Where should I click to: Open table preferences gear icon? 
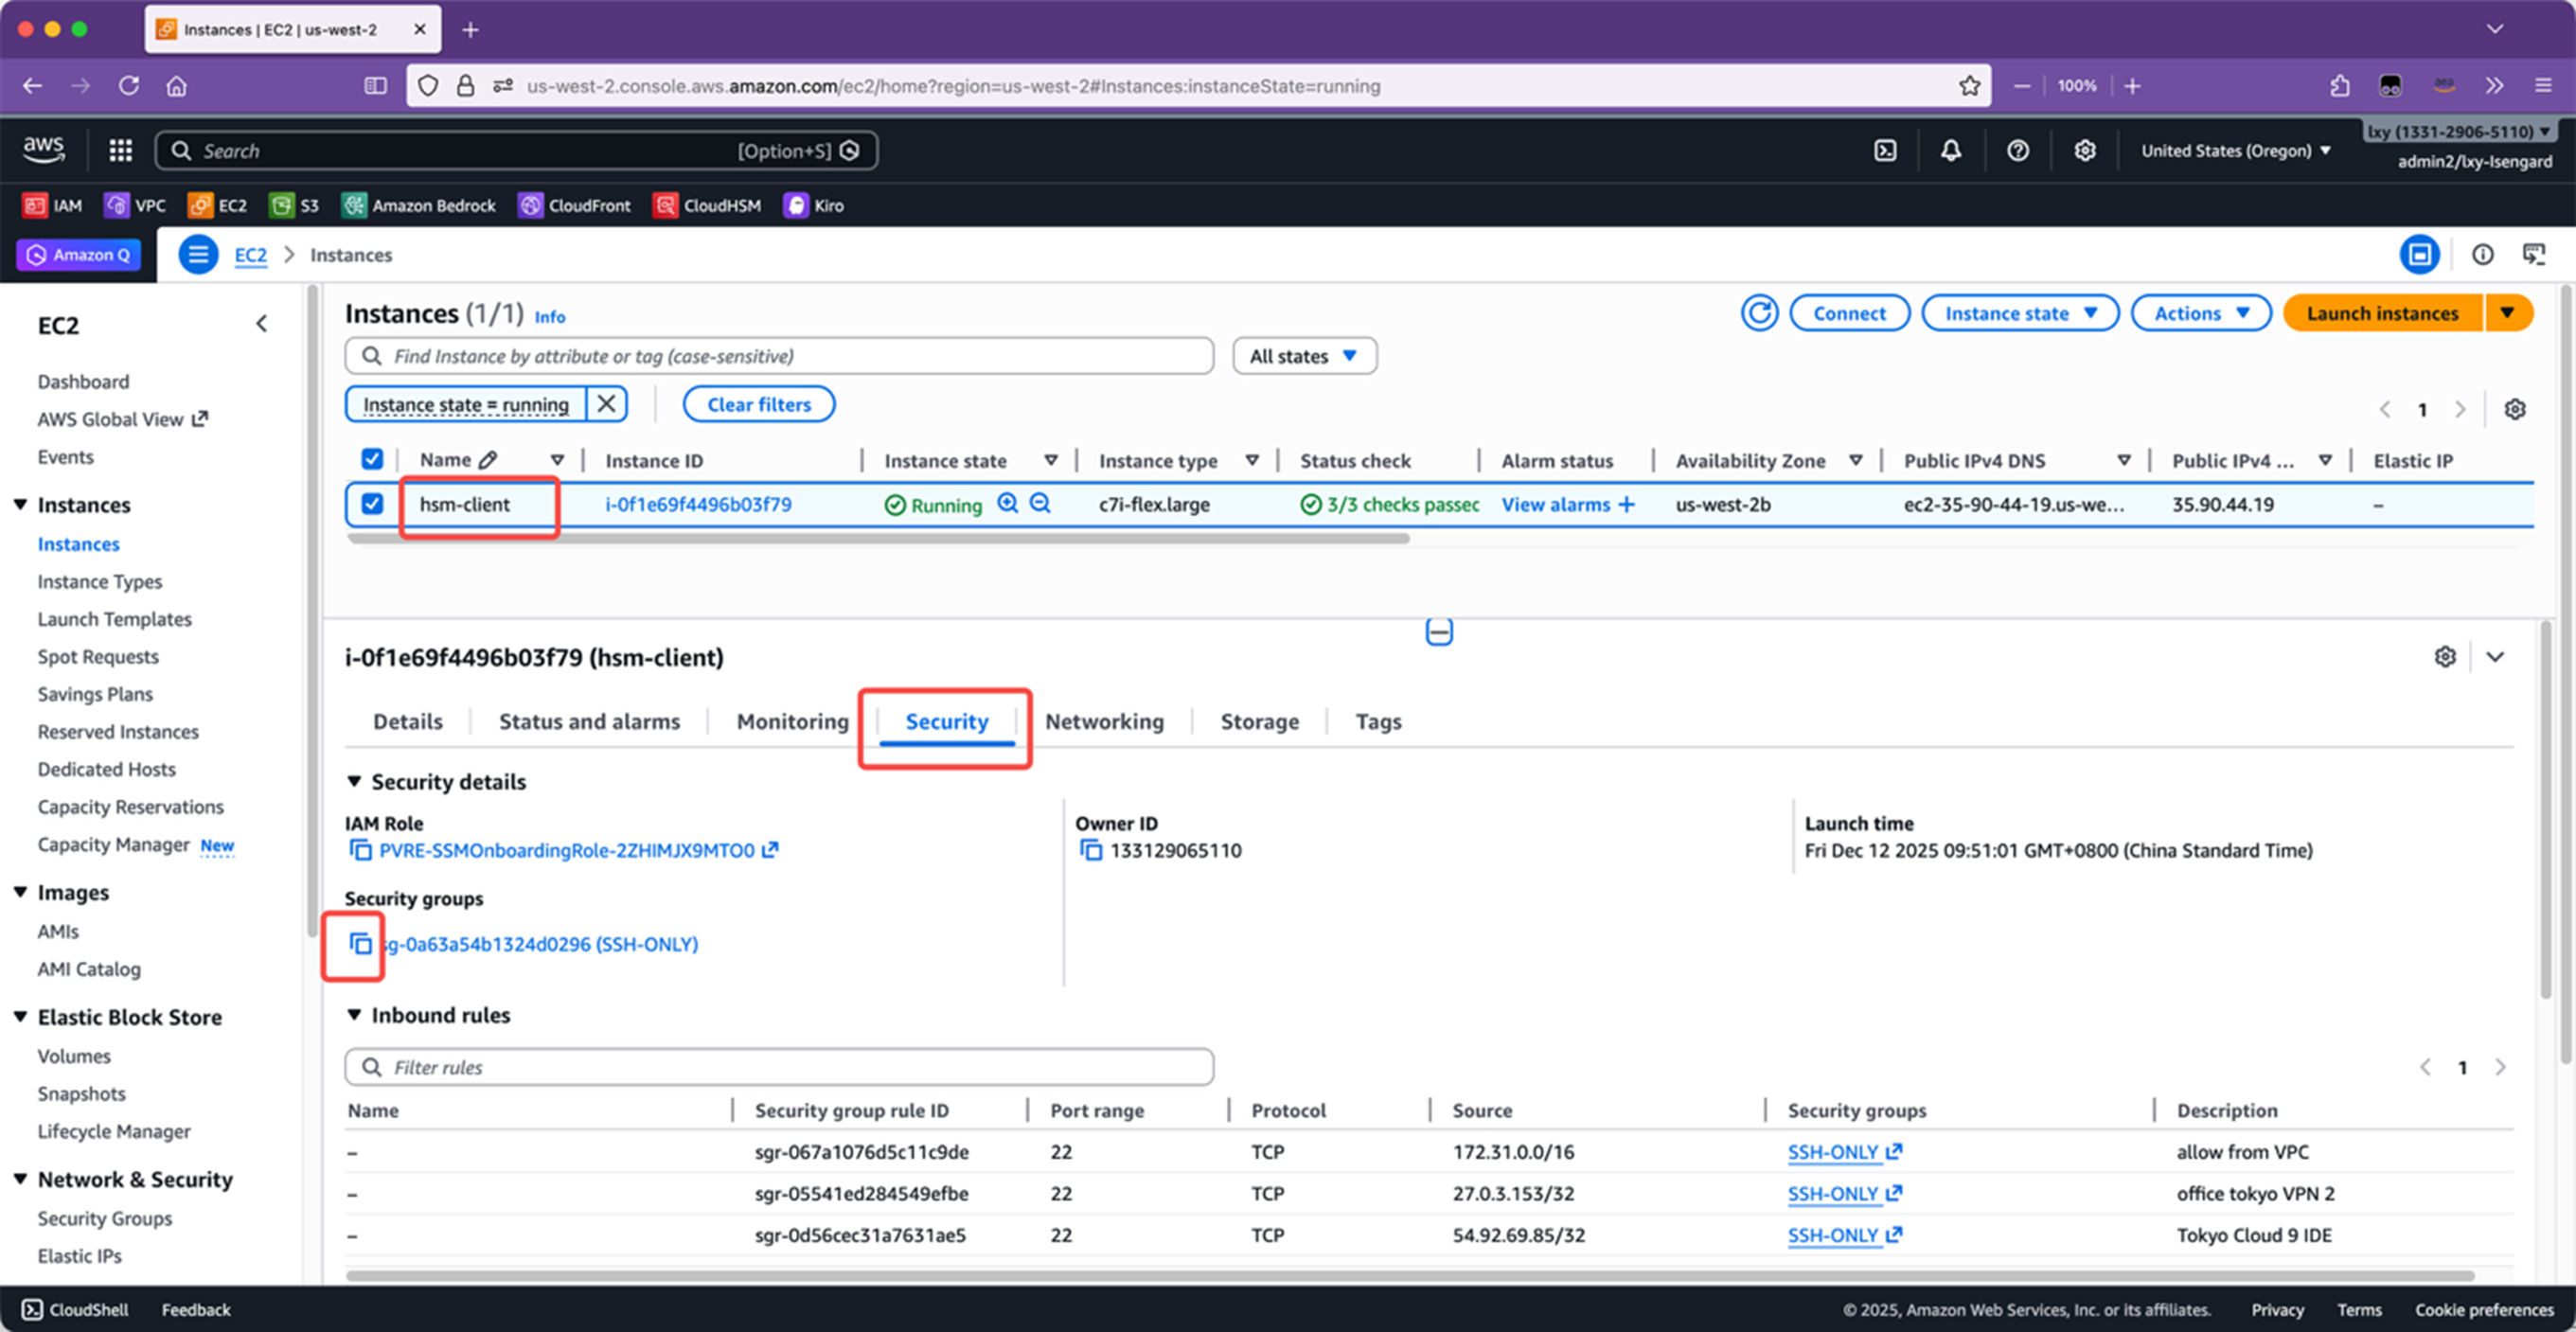(2515, 409)
